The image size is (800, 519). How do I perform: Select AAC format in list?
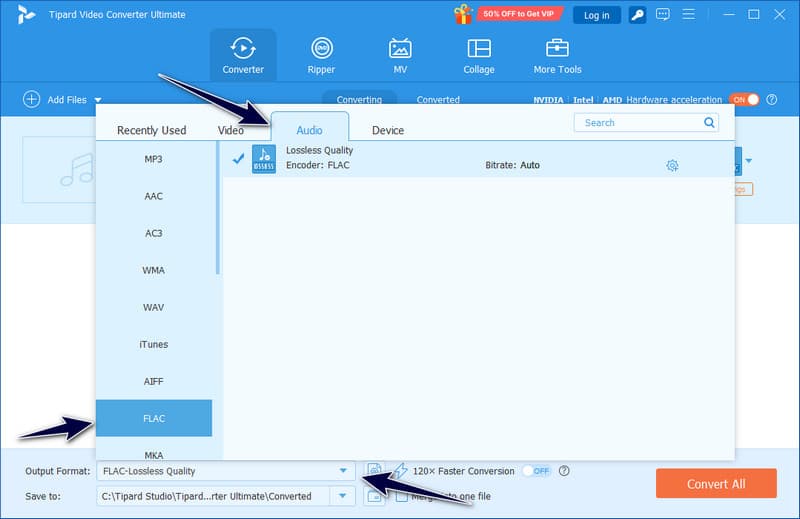[x=154, y=196]
